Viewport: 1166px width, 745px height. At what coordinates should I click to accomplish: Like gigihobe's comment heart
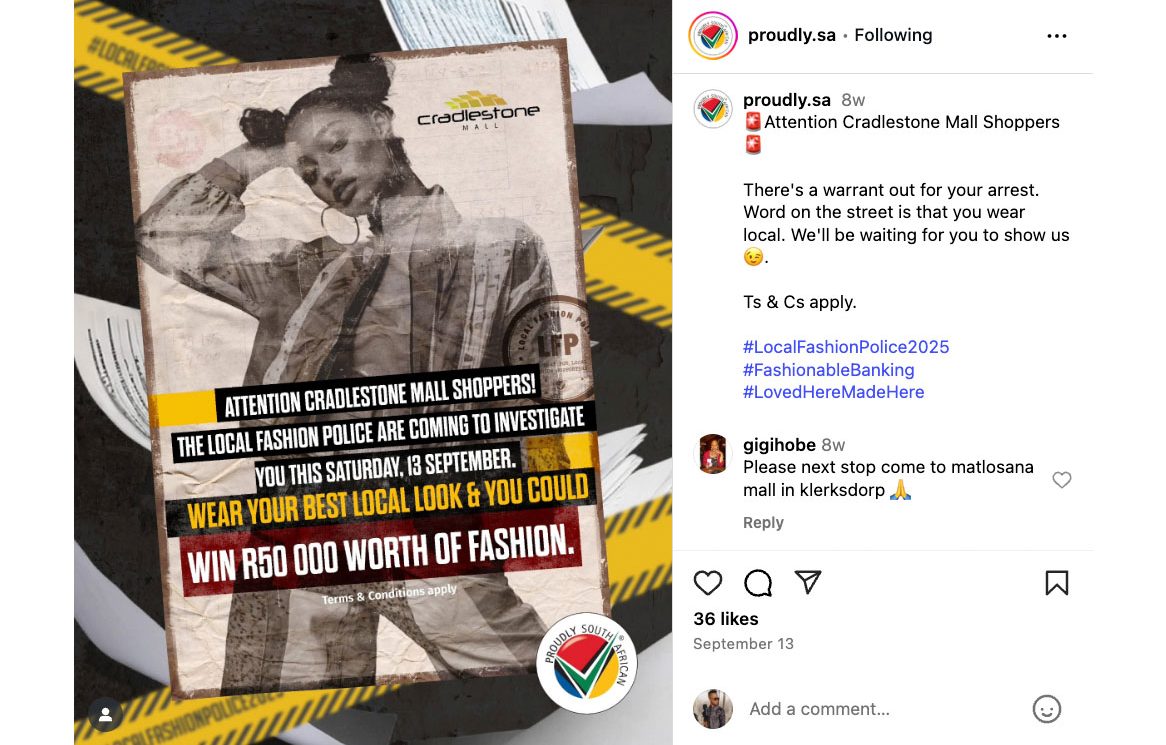tap(1062, 480)
